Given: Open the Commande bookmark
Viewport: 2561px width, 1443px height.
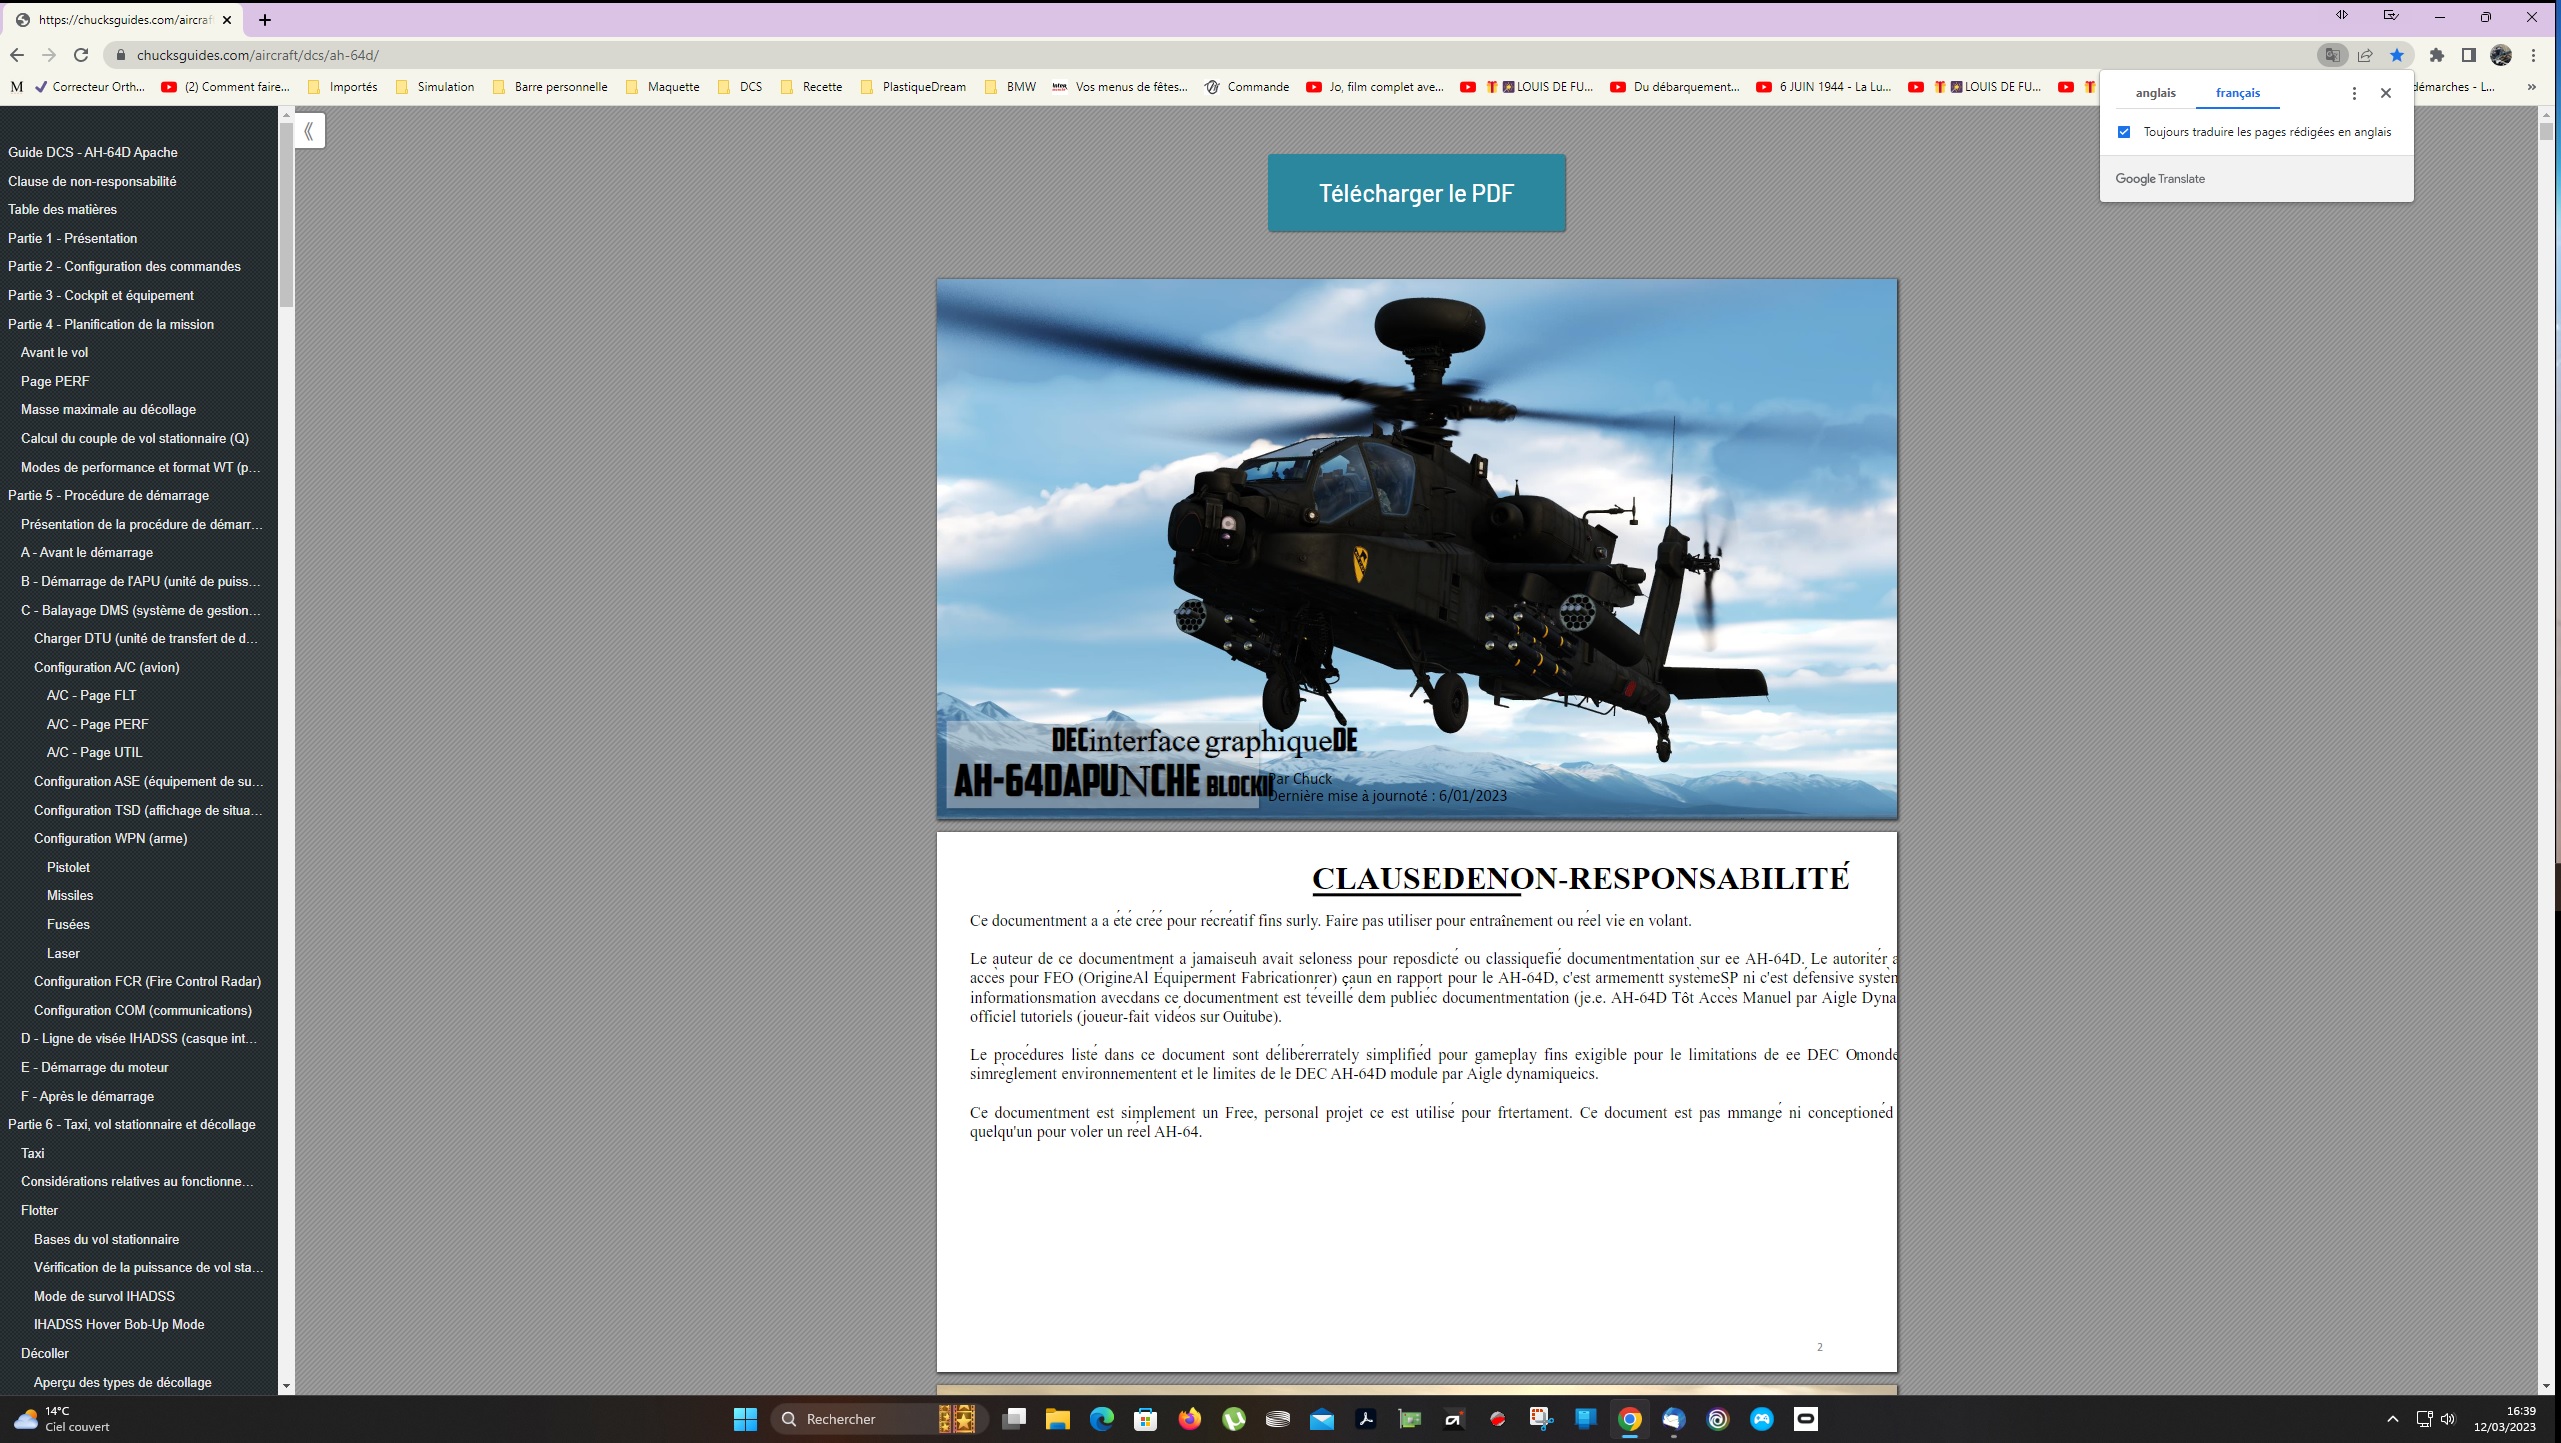Looking at the screenshot, I should [1247, 87].
